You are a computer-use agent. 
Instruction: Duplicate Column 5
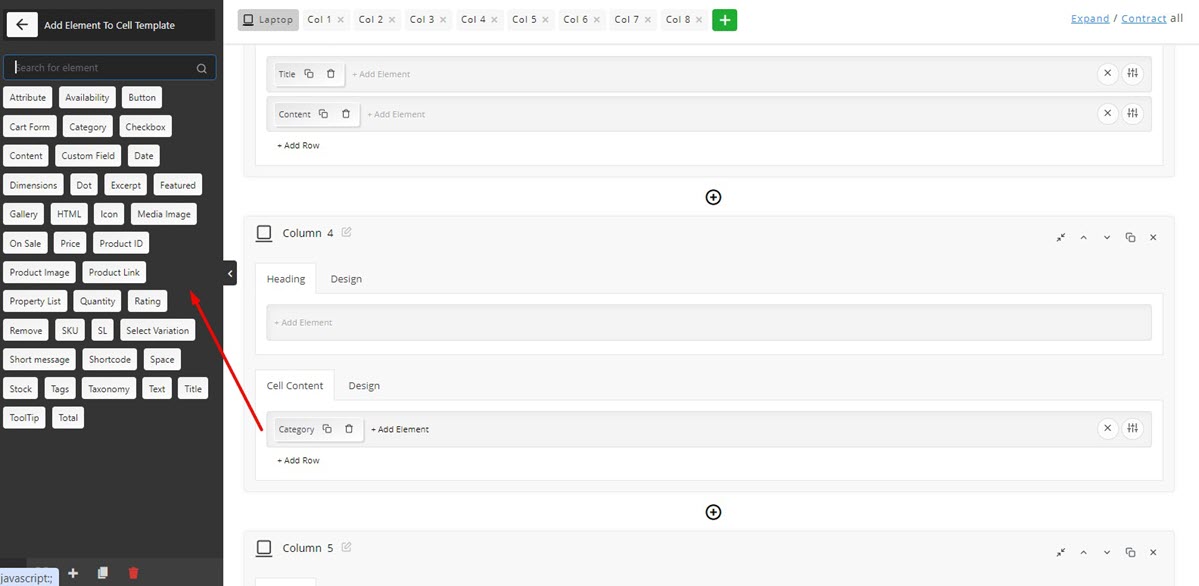tap(1130, 552)
